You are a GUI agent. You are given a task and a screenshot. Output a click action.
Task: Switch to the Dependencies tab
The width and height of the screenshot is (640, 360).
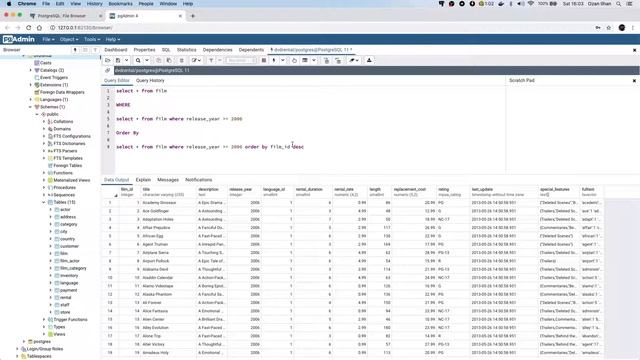pos(218,50)
